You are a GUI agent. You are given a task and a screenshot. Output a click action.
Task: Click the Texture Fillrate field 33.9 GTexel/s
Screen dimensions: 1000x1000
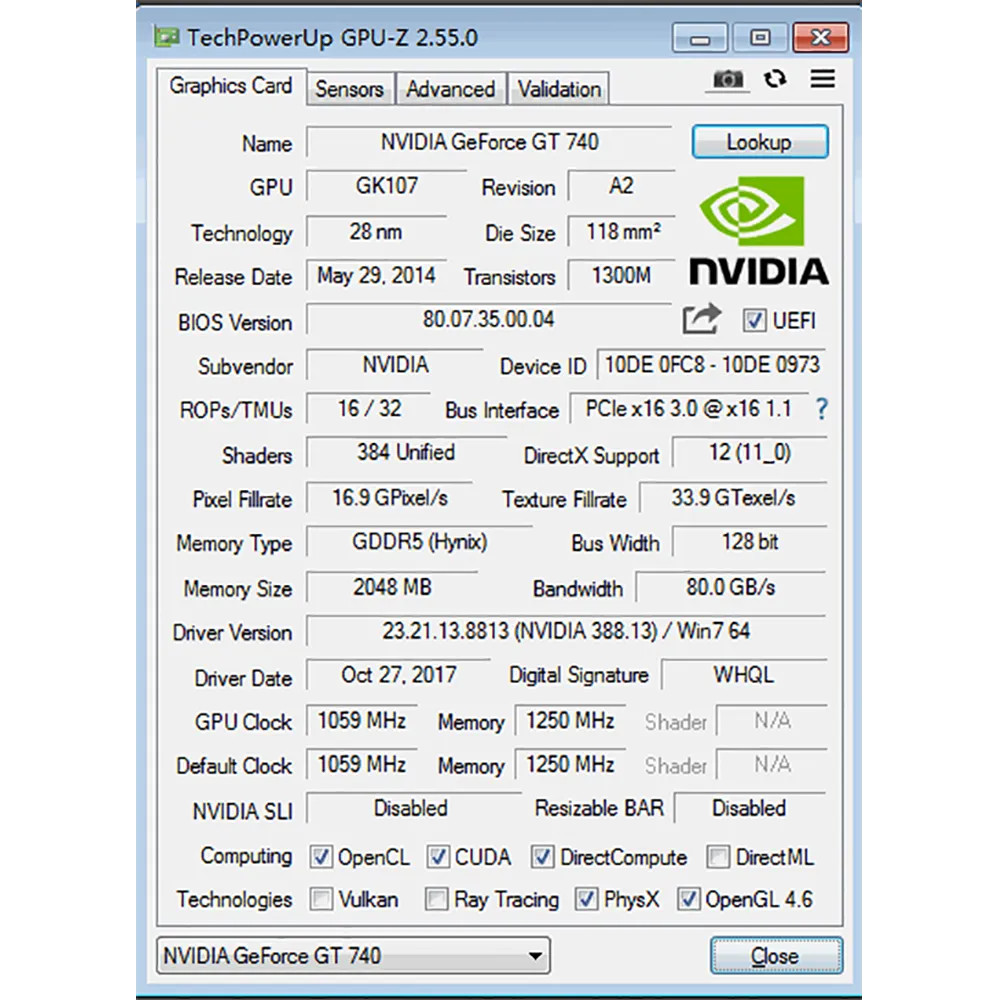click(733, 497)
